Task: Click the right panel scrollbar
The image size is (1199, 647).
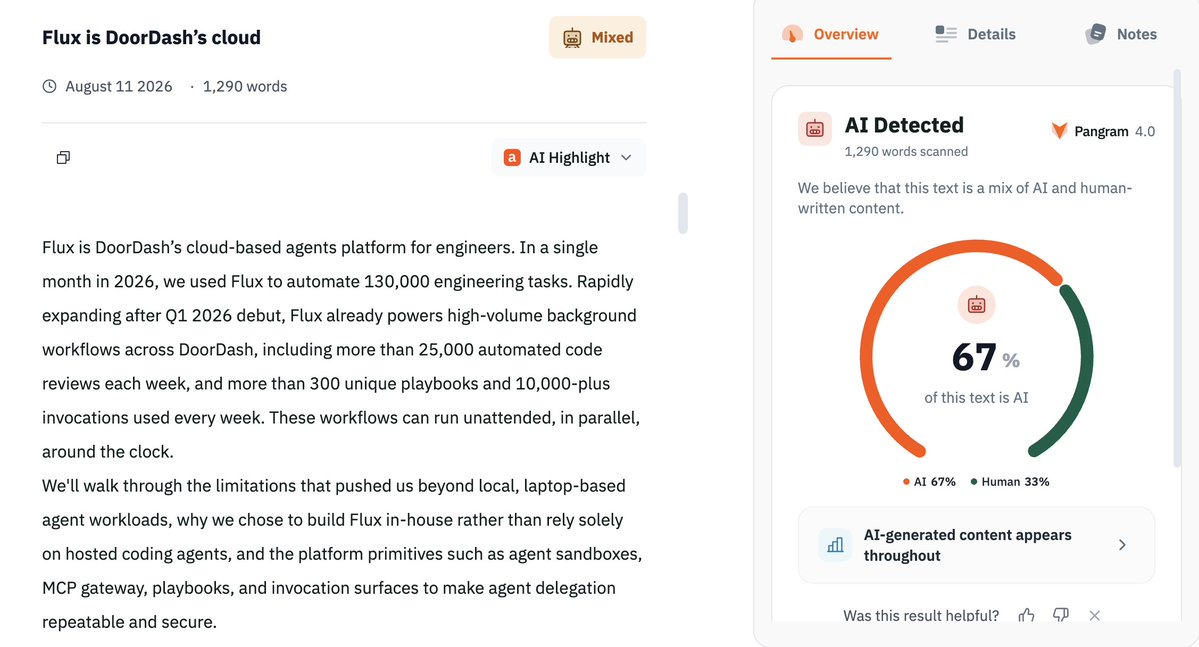Action: [x=1178, y=268]
